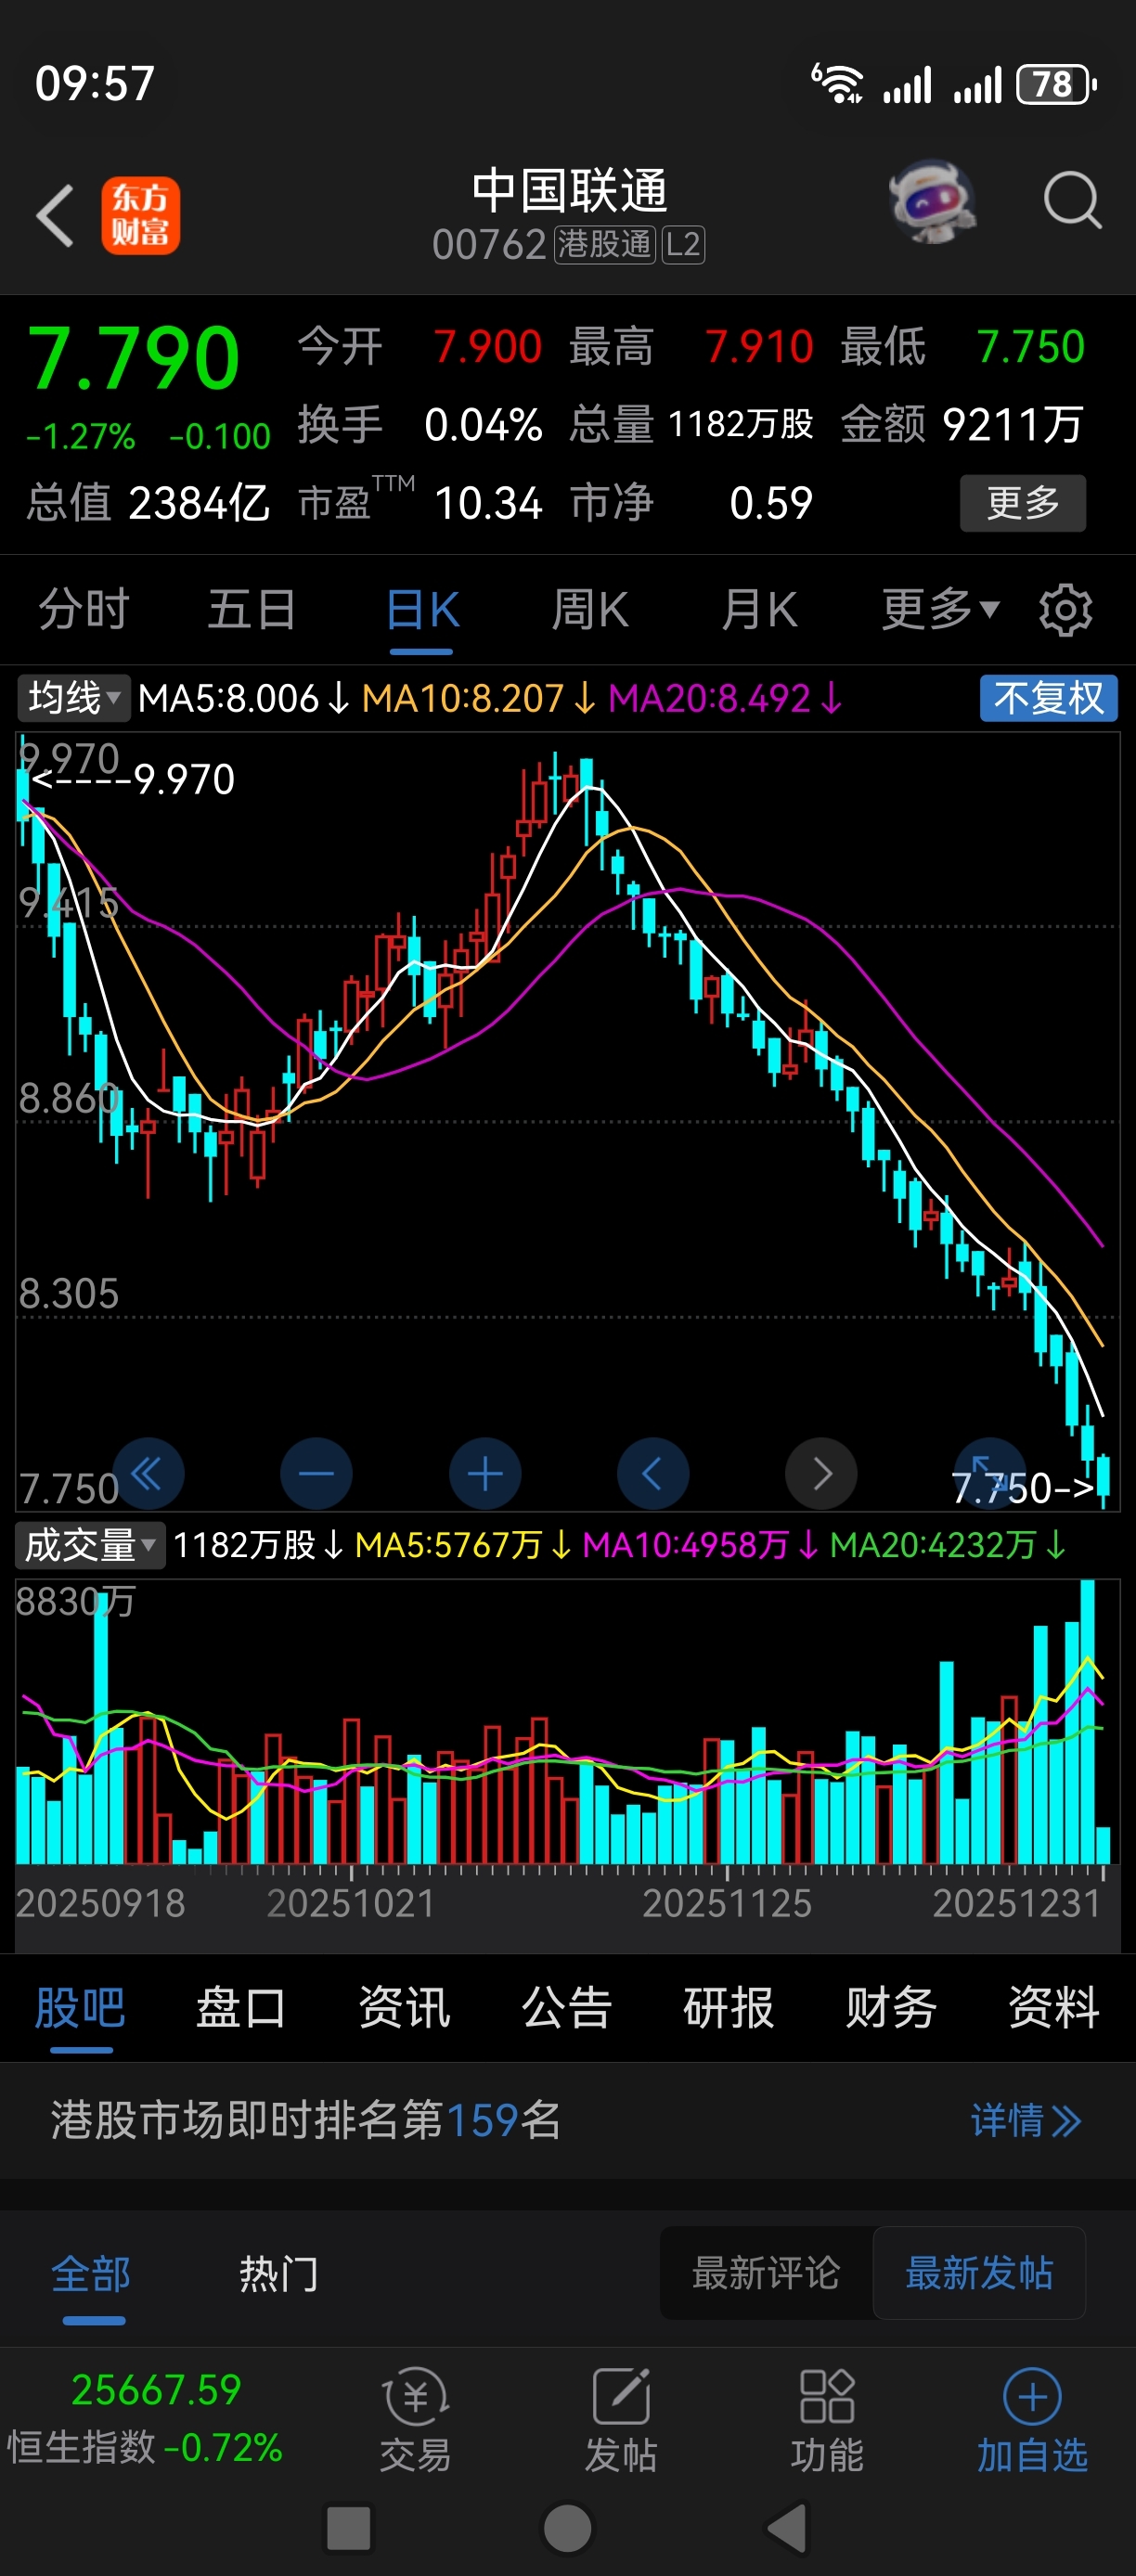Viewport: 1136px width, 2576px height.
Task: Open 均线 indicator dropdown
Action: [x=74, y=697]
